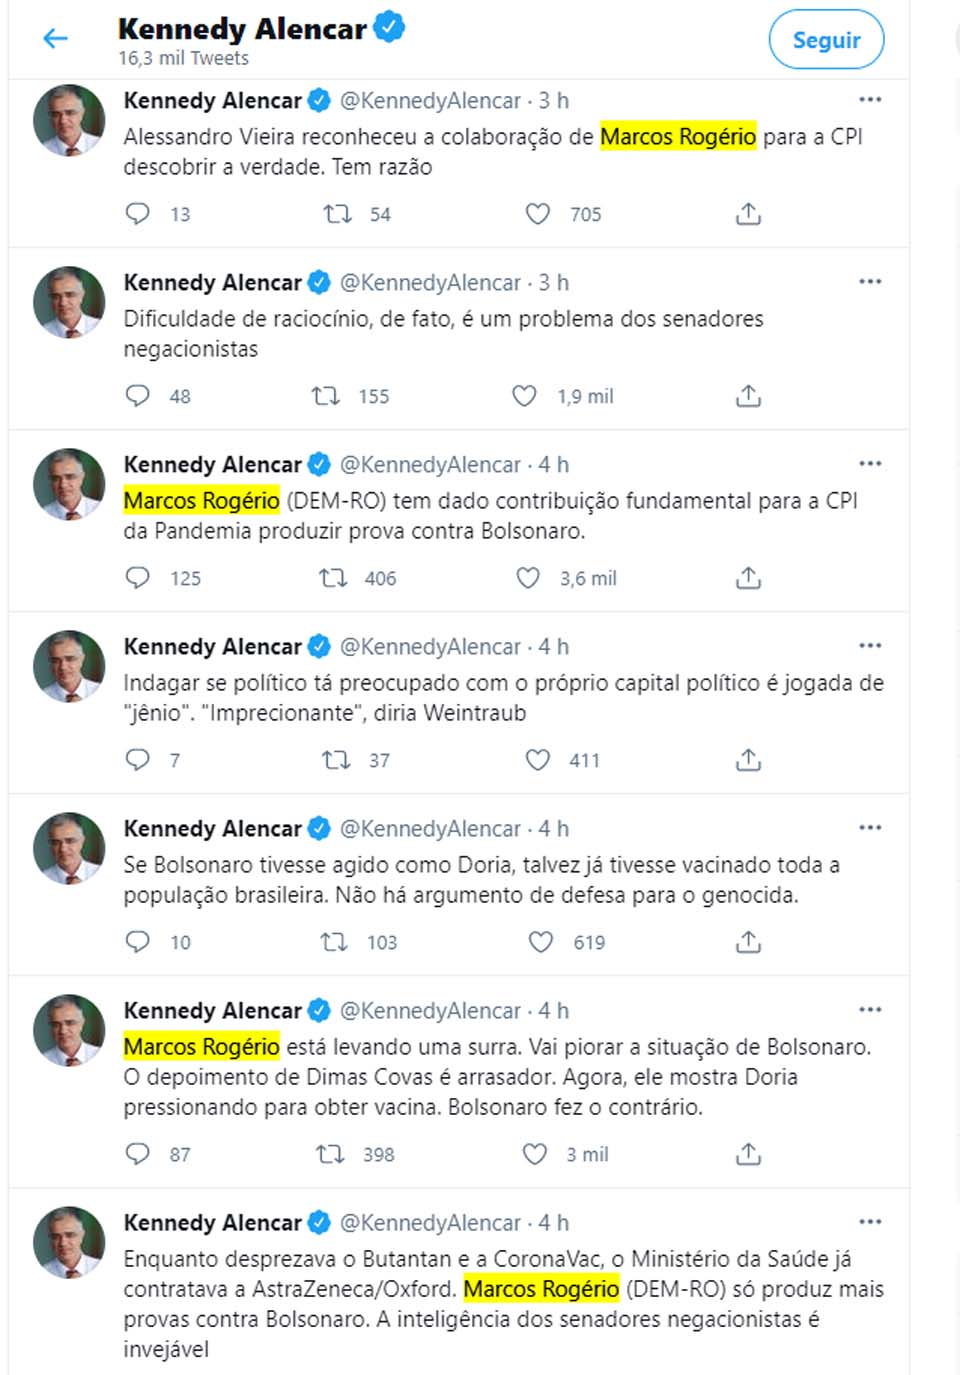960x1375 pixels.
Task: Open more options on the Alessandro Vieira tweet
Action: (x=870, y=100)
